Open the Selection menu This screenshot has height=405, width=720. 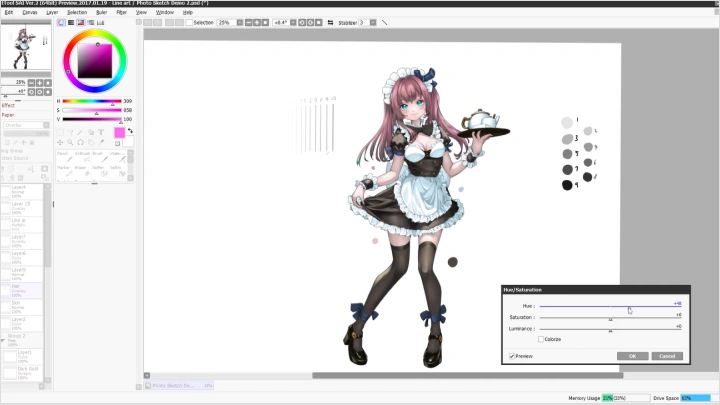point(77,12)
